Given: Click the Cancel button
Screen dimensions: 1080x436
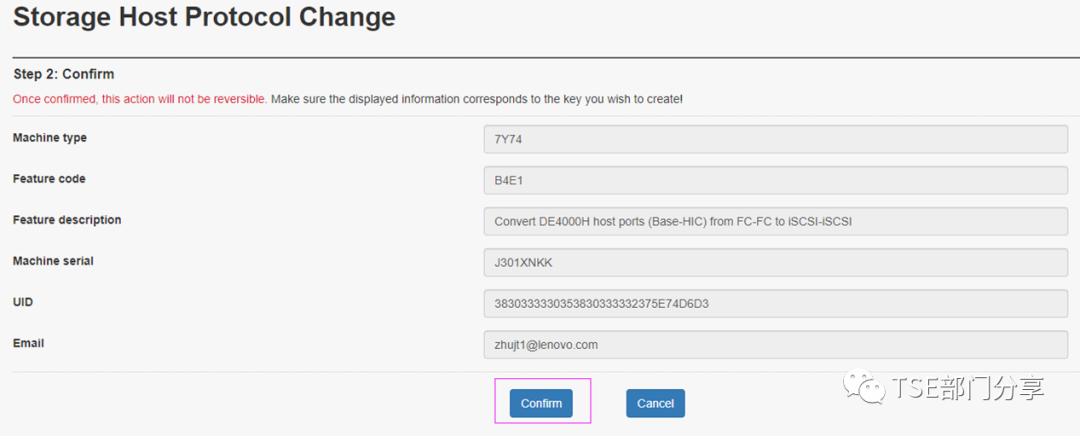Looking at the screenshot, I should 655,403.
